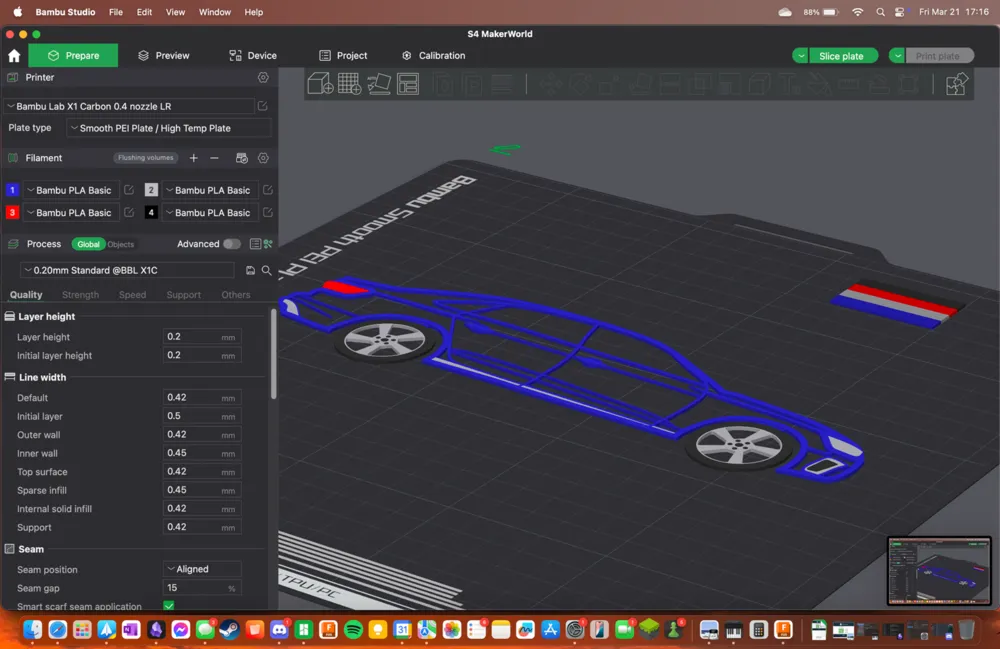Edit filament 3 preset icon
Viewport: 1000px width, 649px height.
pos(129,212)
